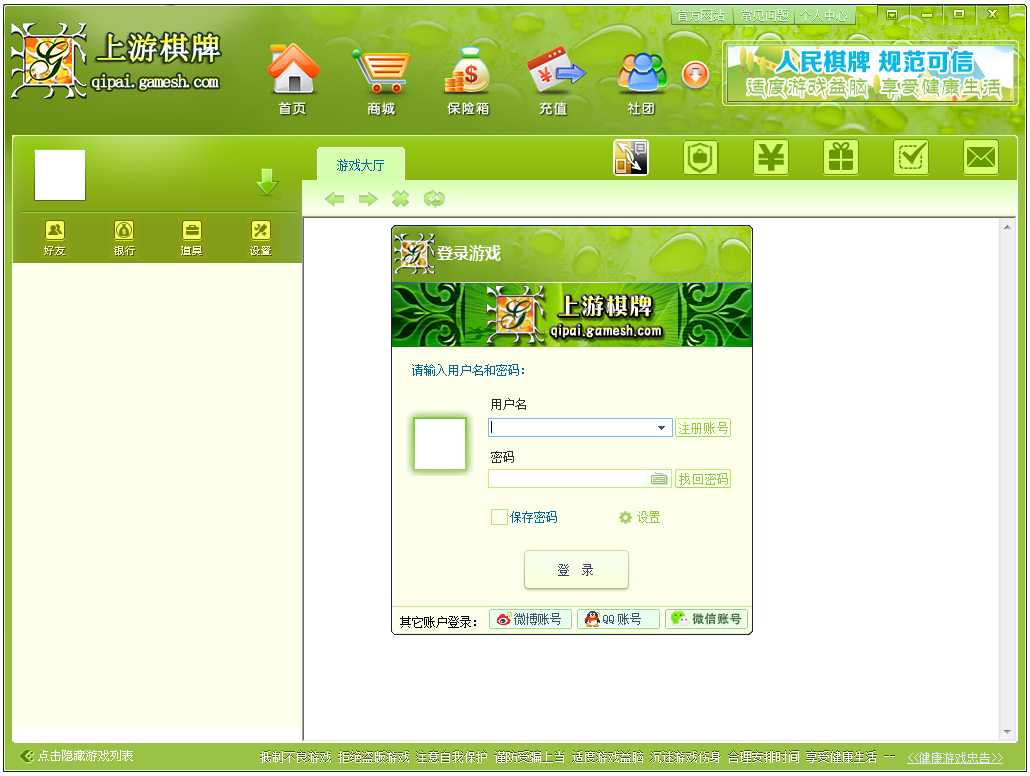Open the 保险箱 money bag icon
The height and width of the screenshot is (776, 1030).
click(x=468, y=80)
